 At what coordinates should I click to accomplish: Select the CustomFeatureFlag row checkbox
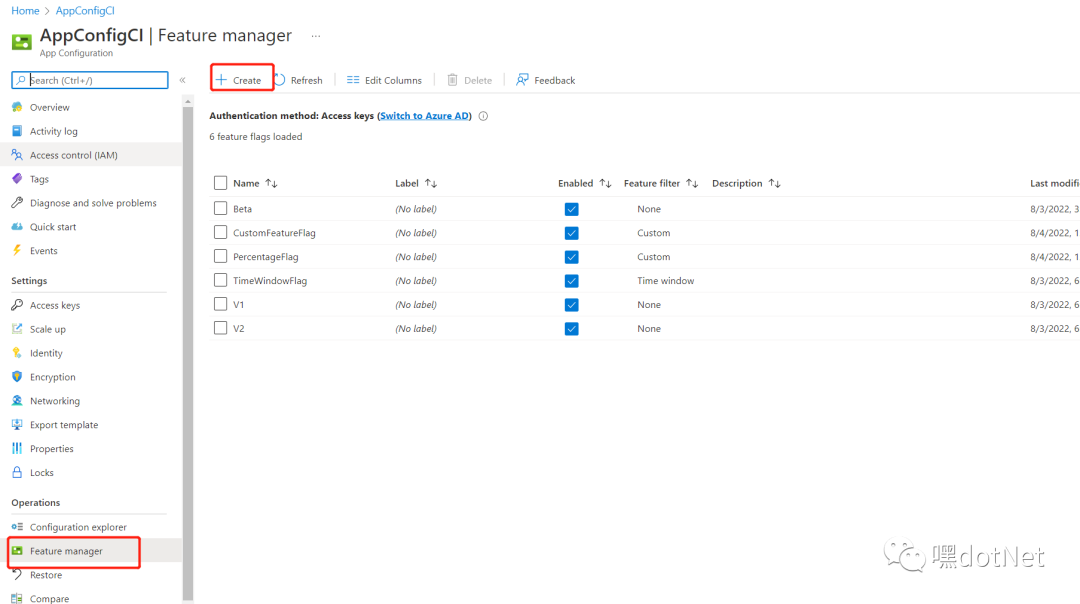coord(220,232)
